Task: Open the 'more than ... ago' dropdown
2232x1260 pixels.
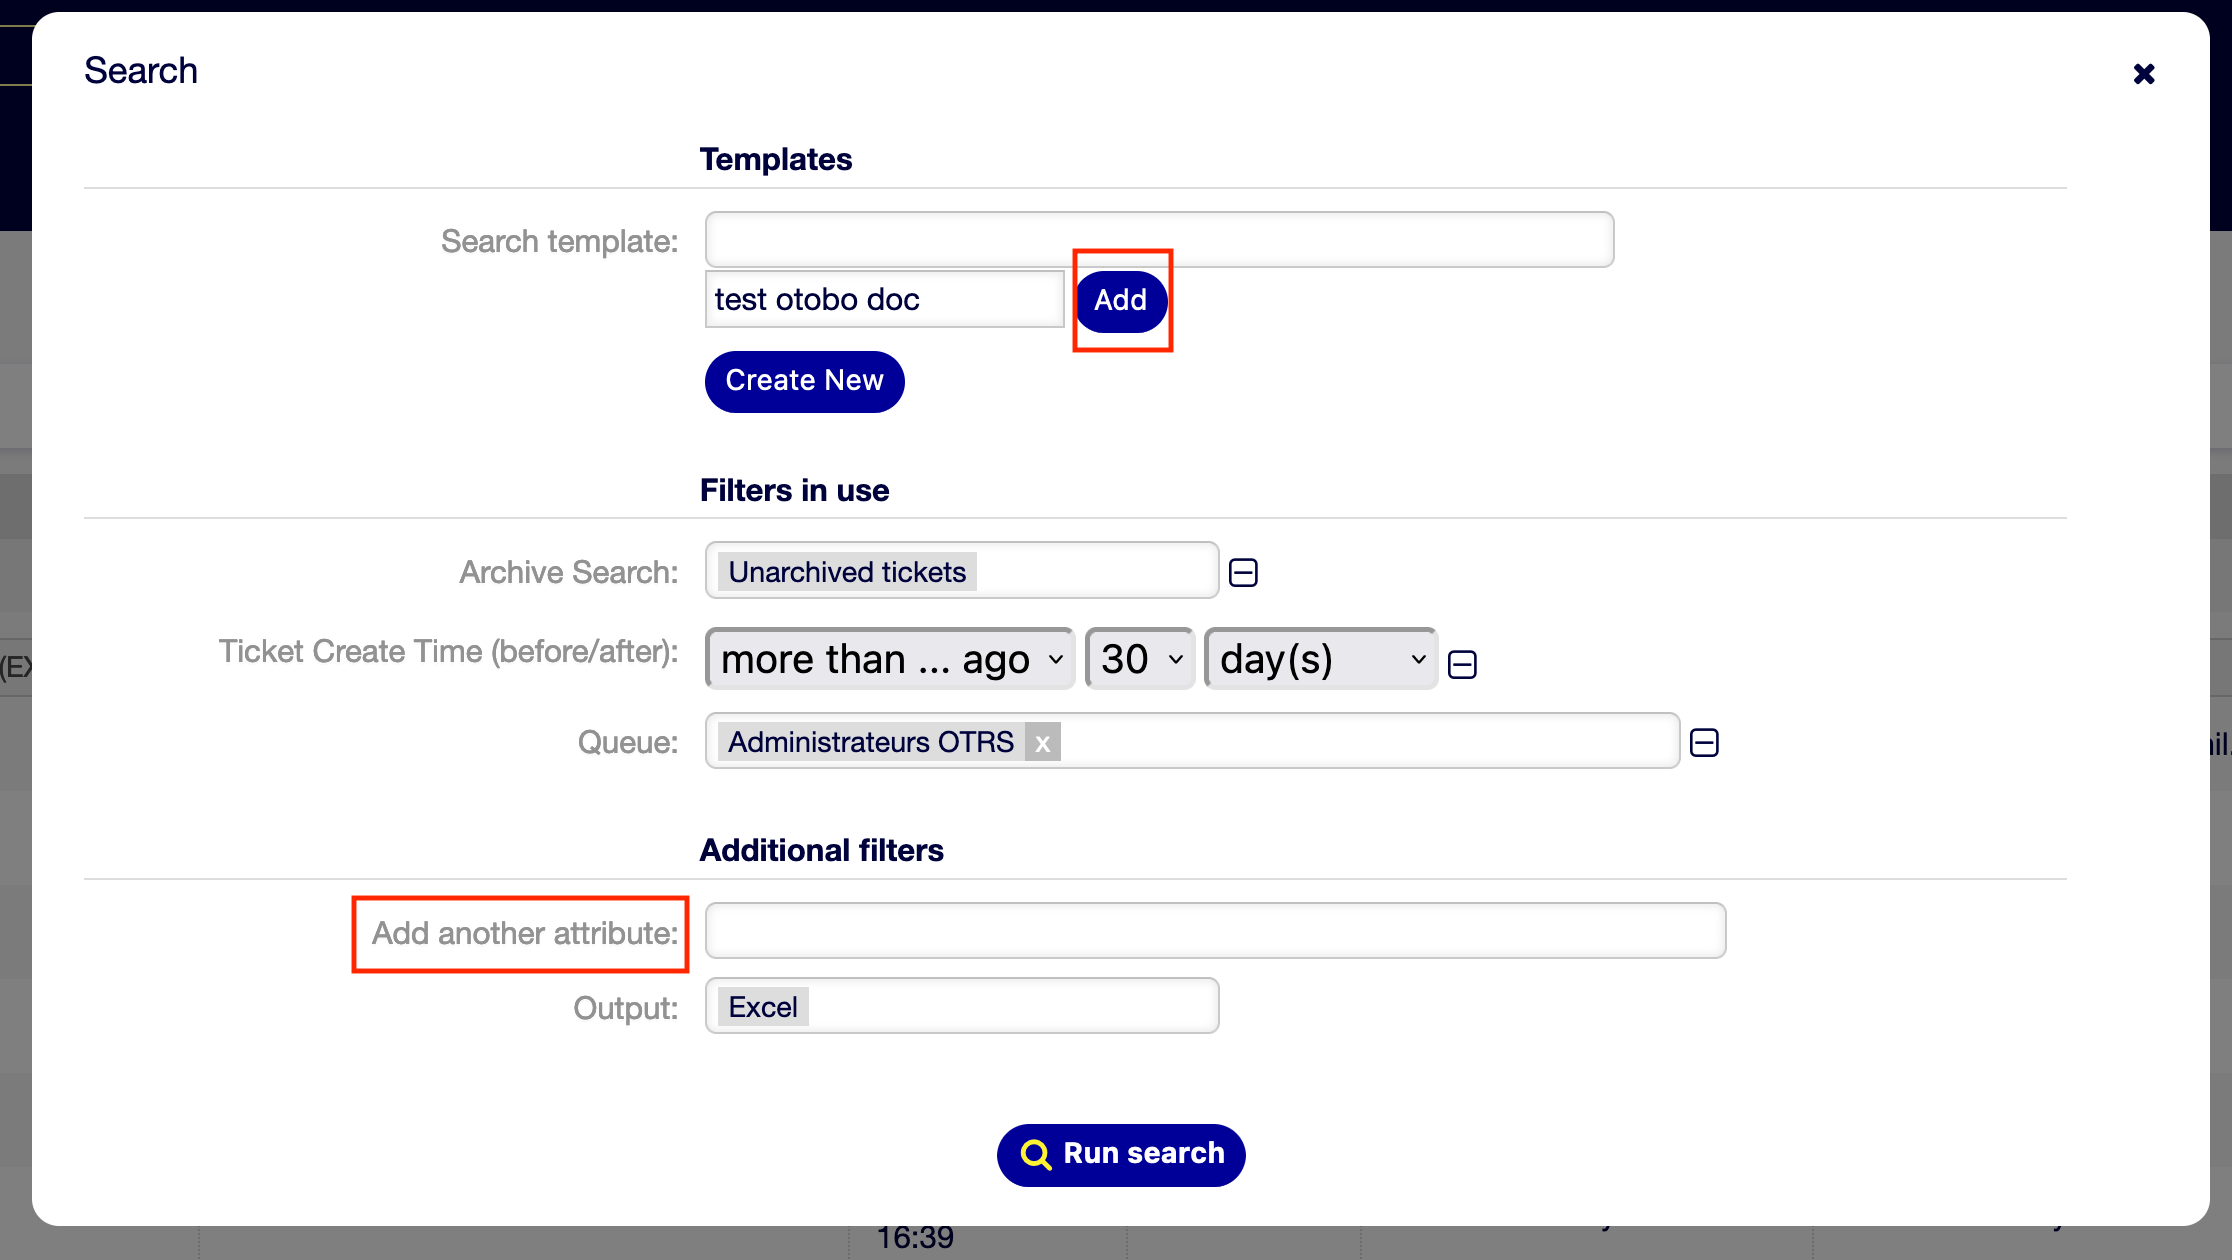Action: point(889,659)
